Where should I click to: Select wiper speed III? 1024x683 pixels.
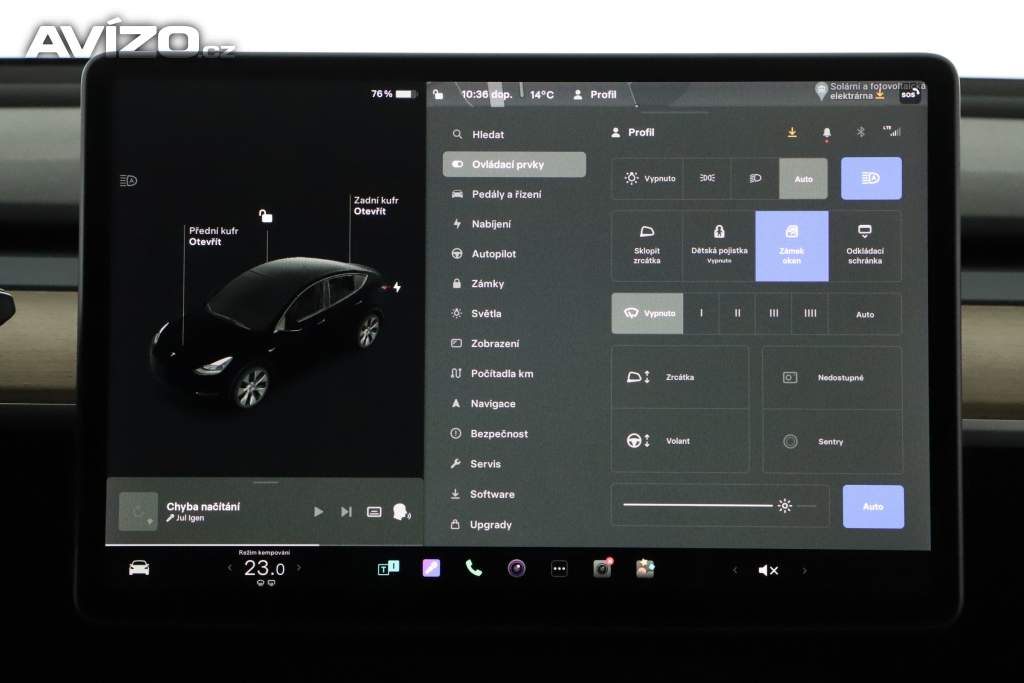[x=773, y=313]
